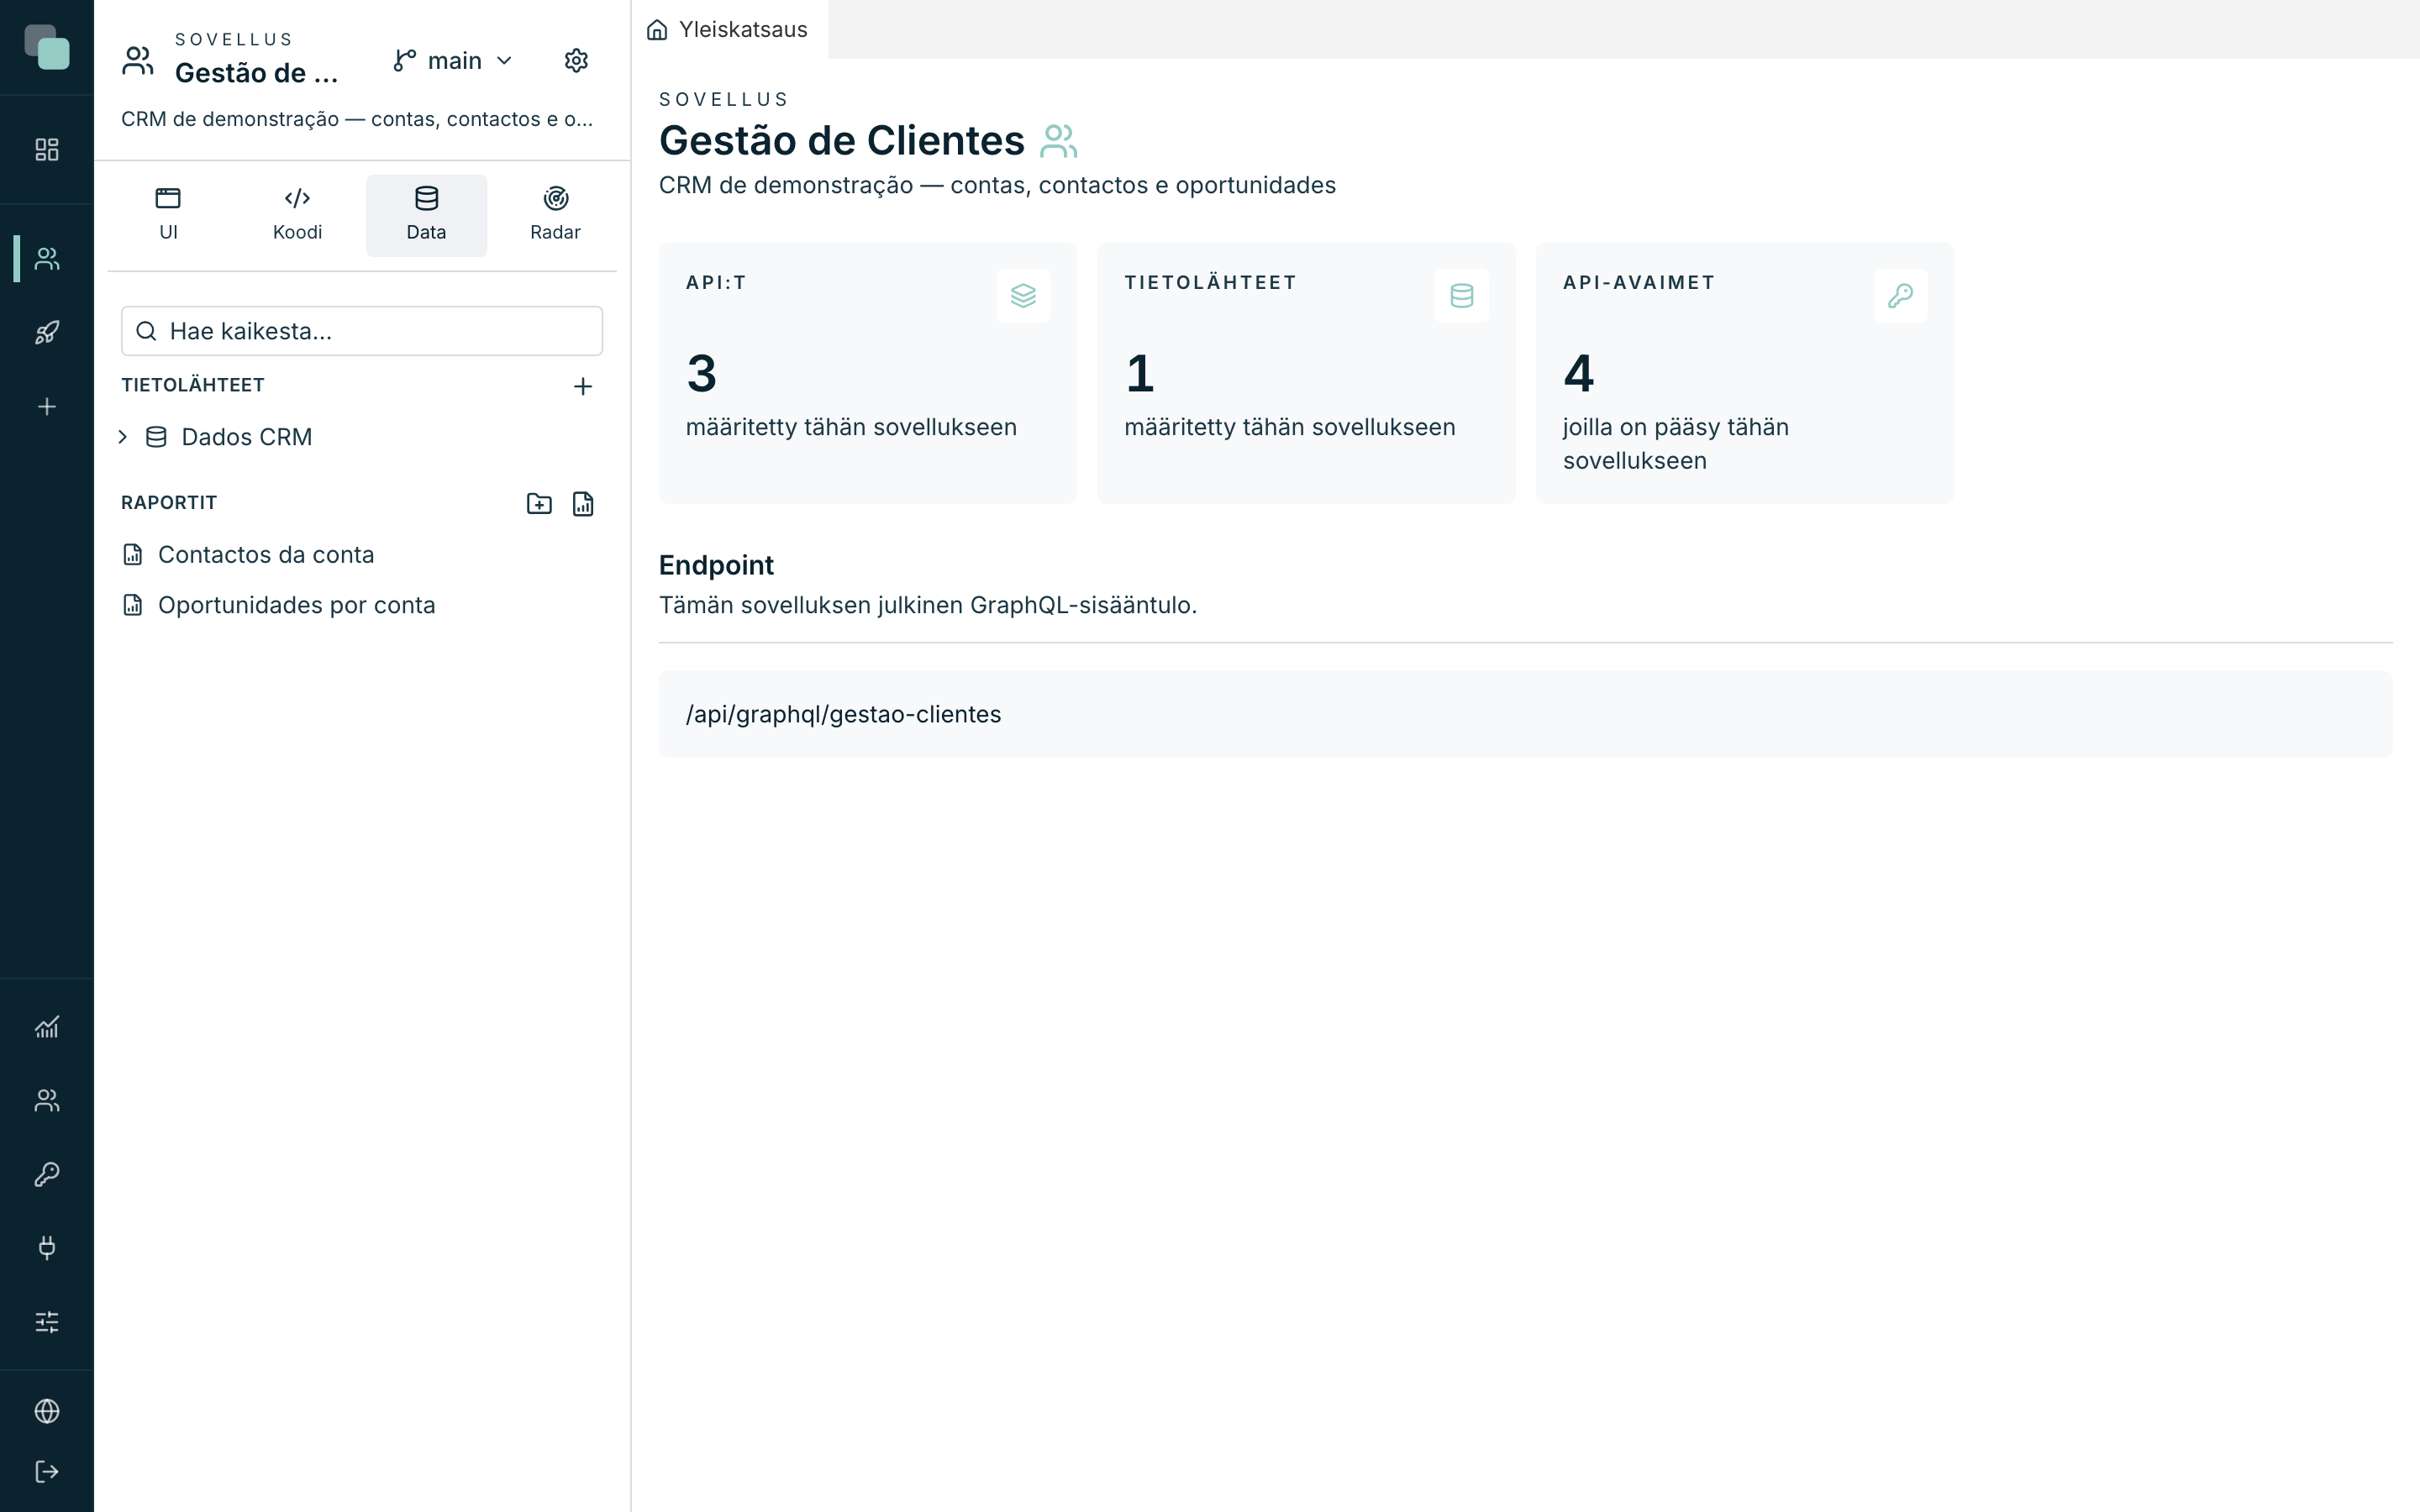Screen dimensions: 2420x1512
Task: Focus the Hae kaikesta search field
Action: pos(362,331)
